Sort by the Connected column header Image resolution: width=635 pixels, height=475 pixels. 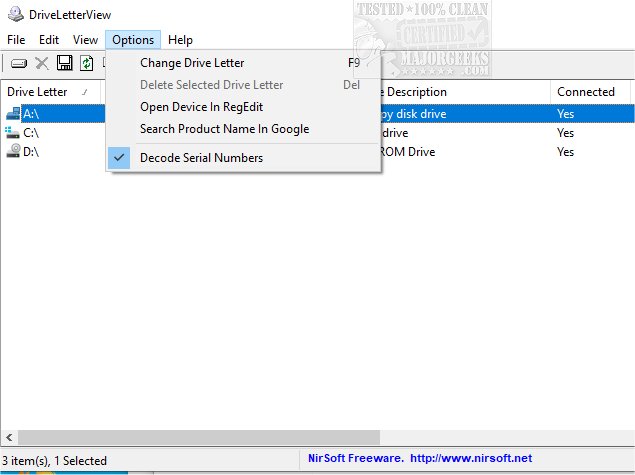pos(590,92)
